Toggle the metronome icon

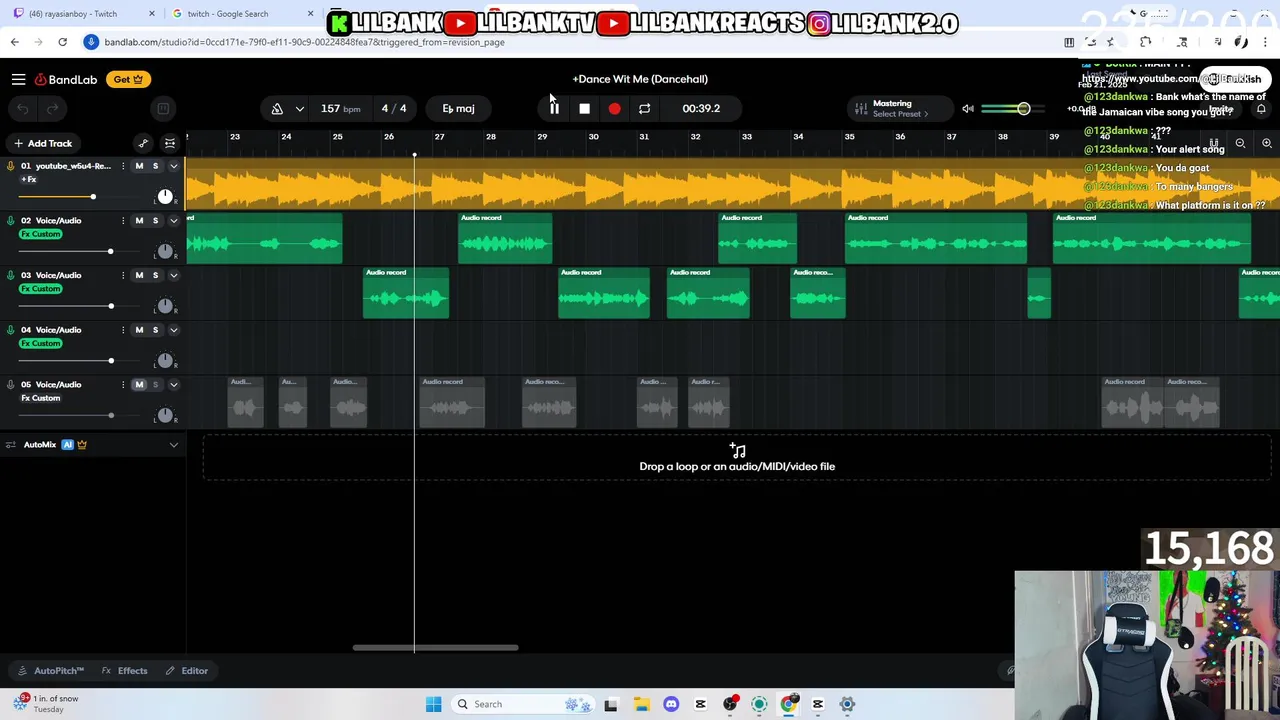coord(277,108)
